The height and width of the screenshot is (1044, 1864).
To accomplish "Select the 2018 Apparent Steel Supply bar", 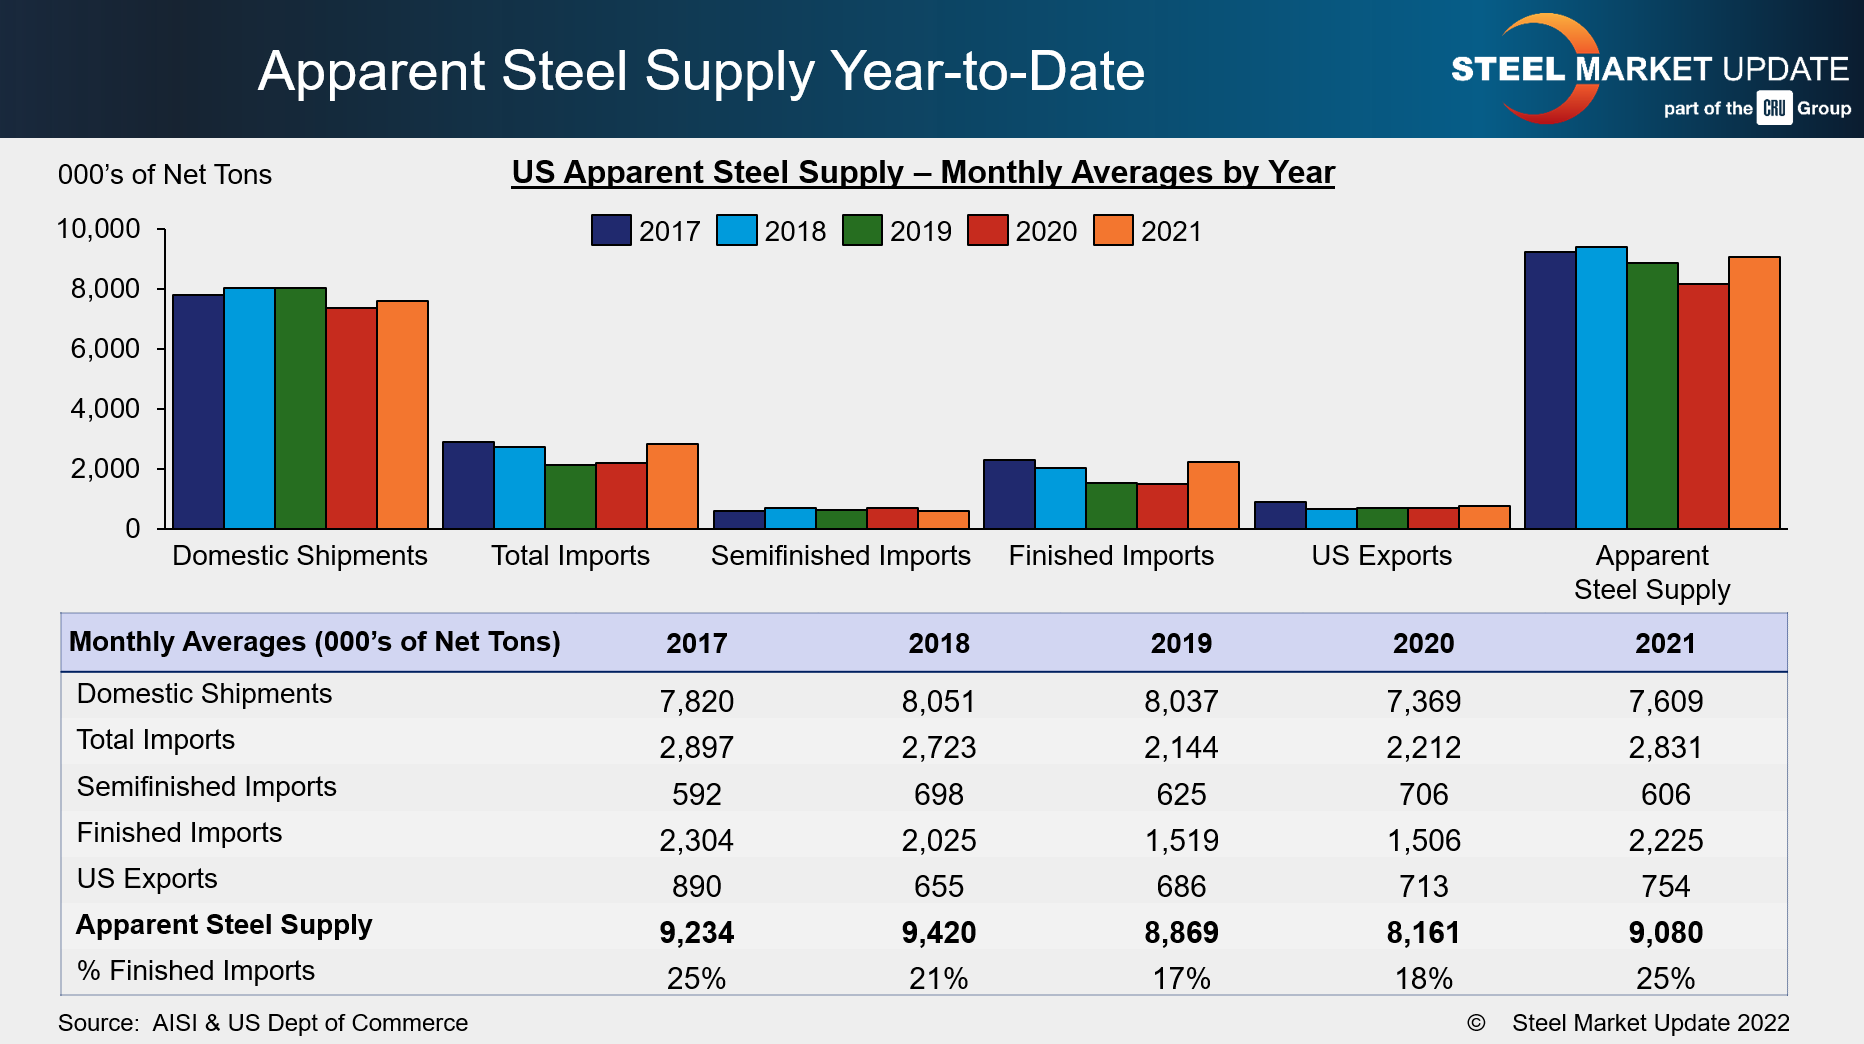I will (1601, 388).
